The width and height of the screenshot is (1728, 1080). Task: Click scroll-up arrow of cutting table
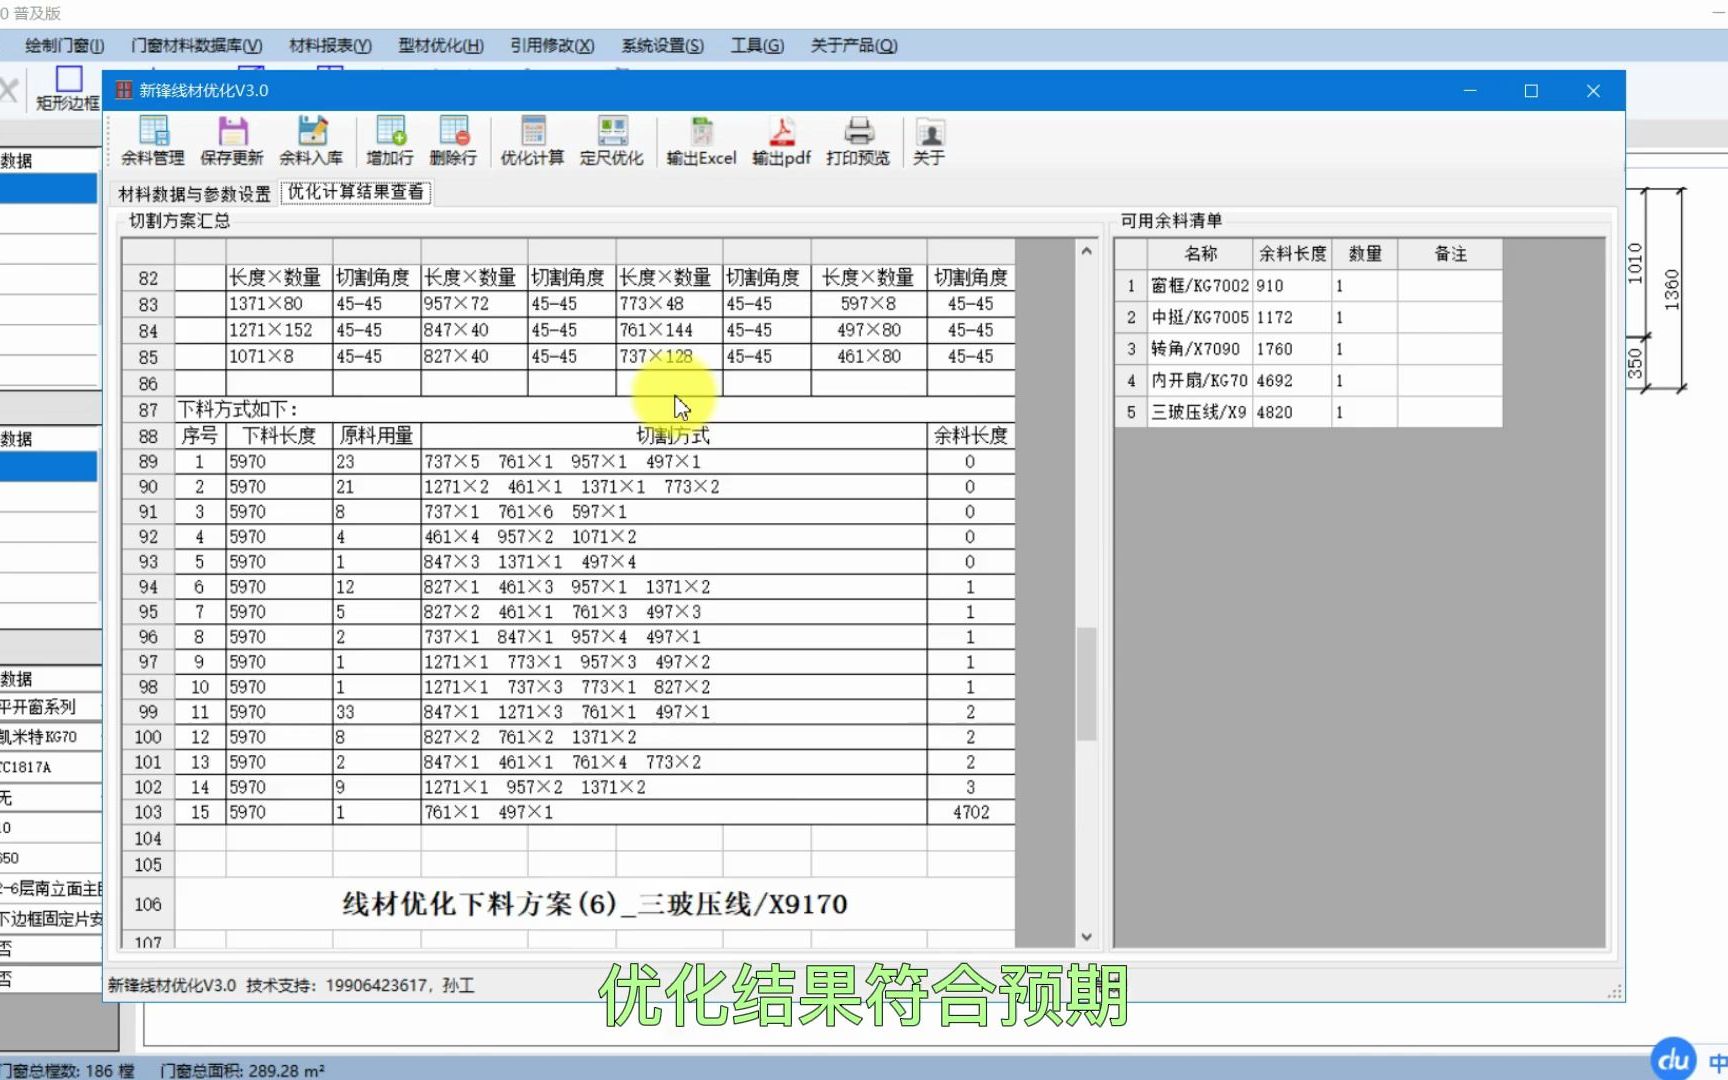(x=1086, y=251)
